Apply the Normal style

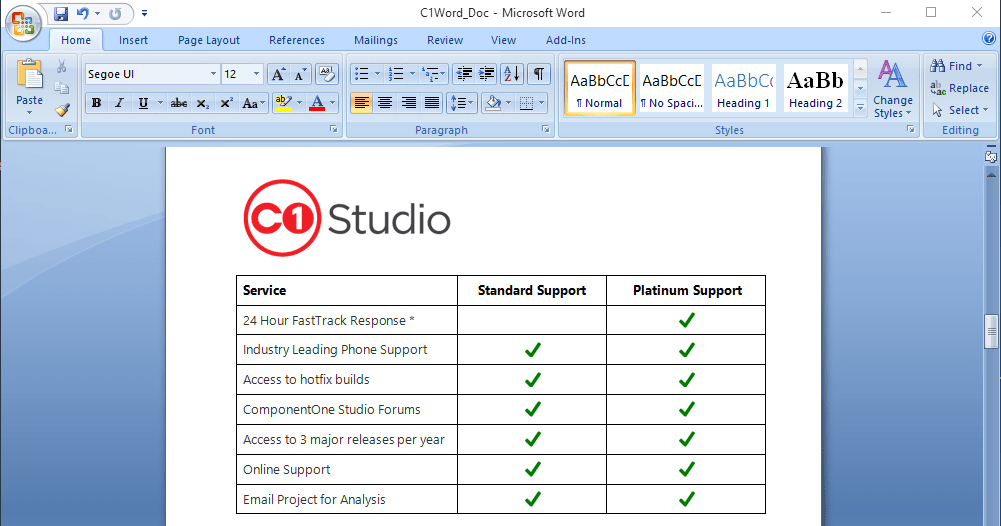(599, 89)
